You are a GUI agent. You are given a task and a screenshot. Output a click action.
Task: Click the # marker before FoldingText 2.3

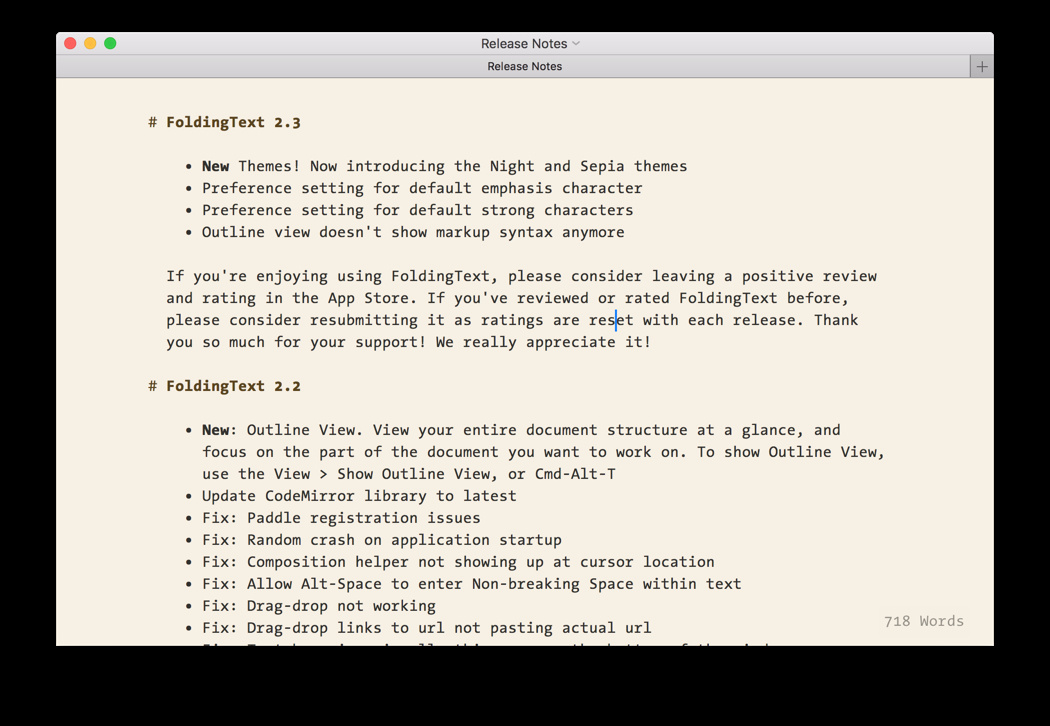point(153,123)
